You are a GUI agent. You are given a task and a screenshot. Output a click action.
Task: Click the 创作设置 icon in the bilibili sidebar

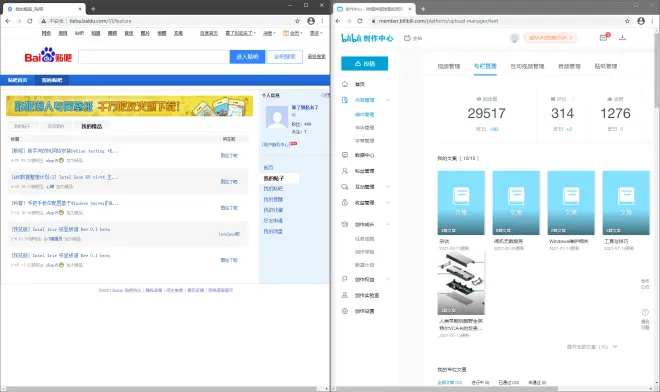pos(345,311)
